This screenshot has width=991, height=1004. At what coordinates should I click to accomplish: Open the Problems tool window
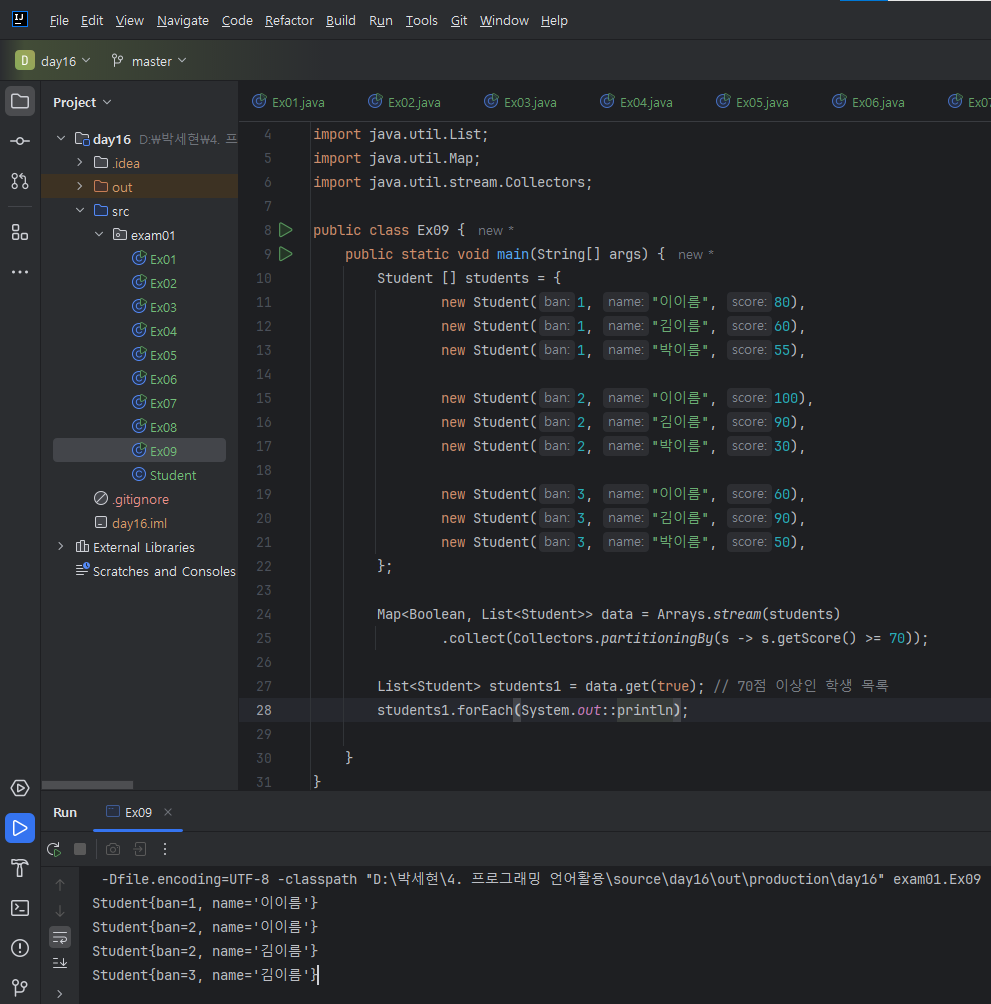point(19,947)
